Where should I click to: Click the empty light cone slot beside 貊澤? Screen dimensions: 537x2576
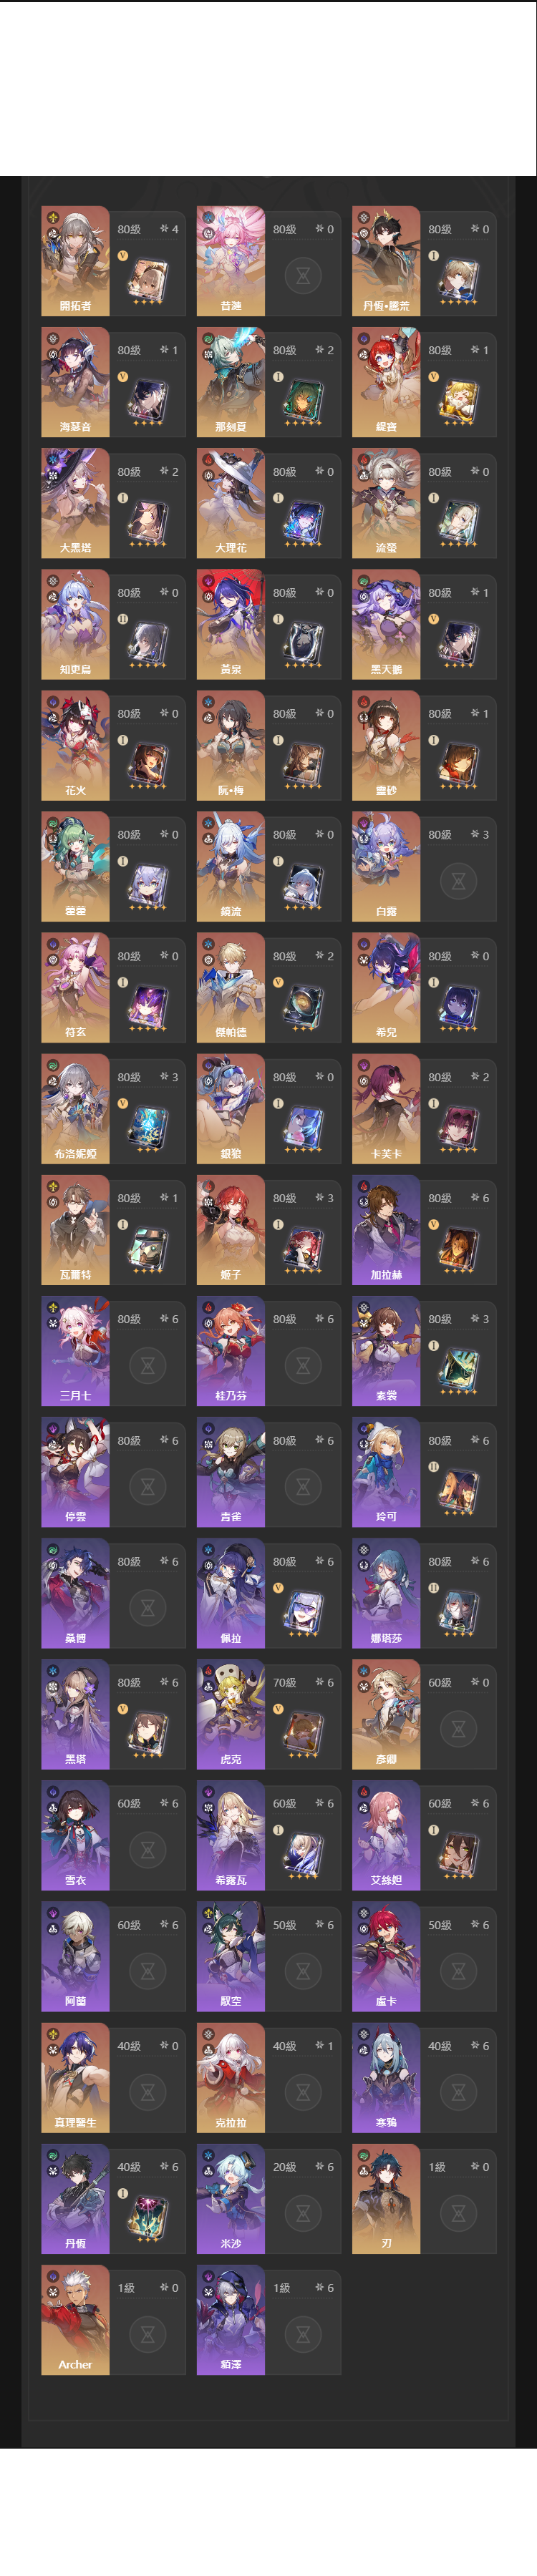303,2333
